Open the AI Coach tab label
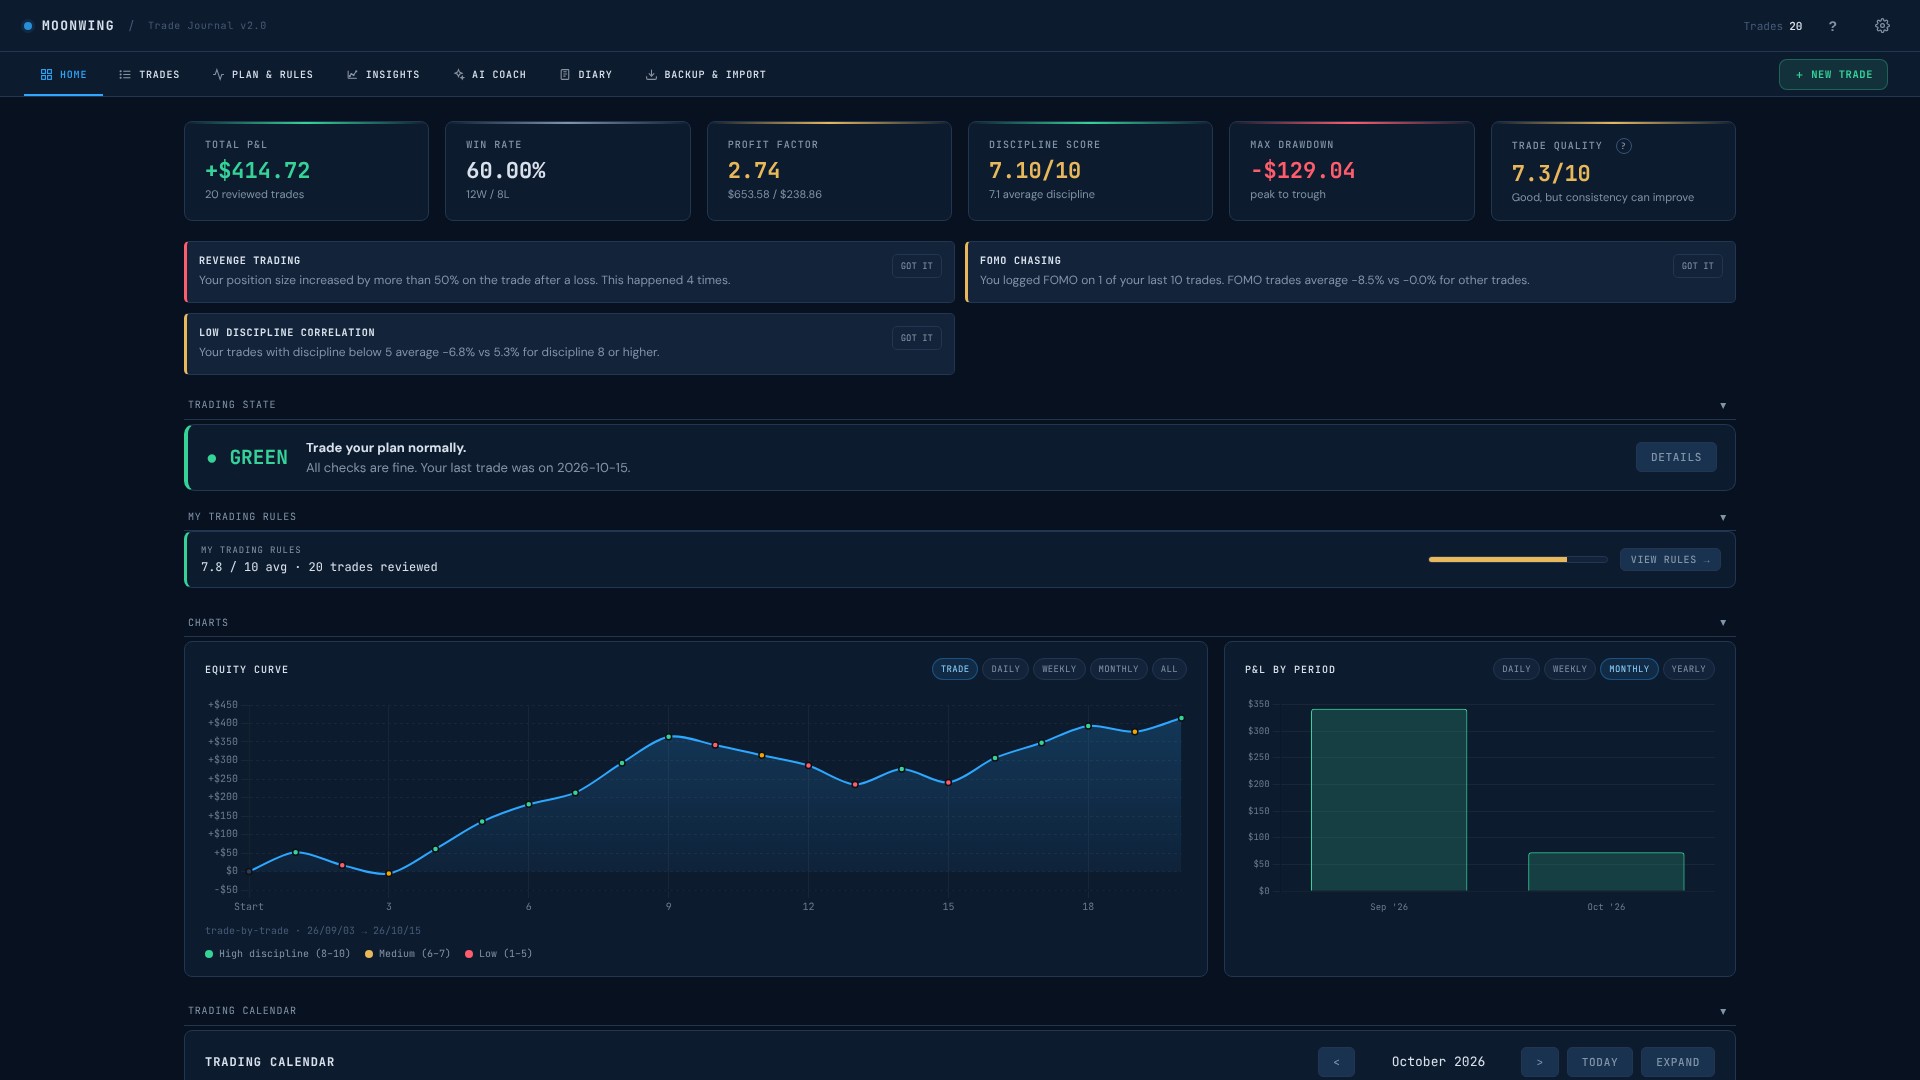The image size is (1920, 1080). pyautogui.click(x=499, y=75)
